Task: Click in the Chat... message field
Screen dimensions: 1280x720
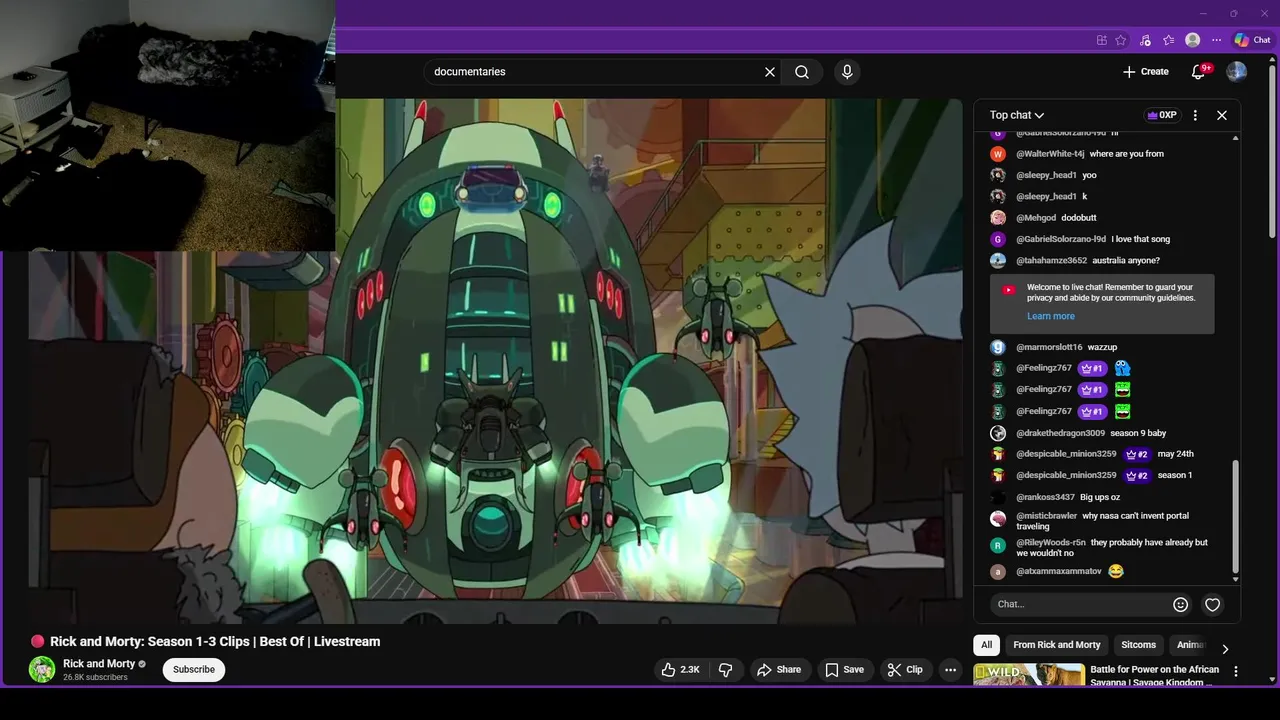Action: (x=1080, y=604)
